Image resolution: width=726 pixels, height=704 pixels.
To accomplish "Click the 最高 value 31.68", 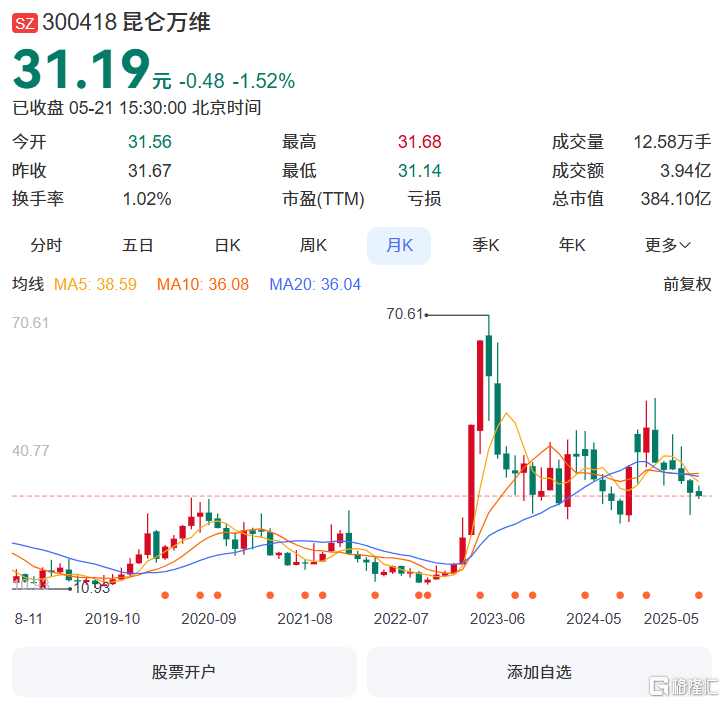I will point(419,142).
